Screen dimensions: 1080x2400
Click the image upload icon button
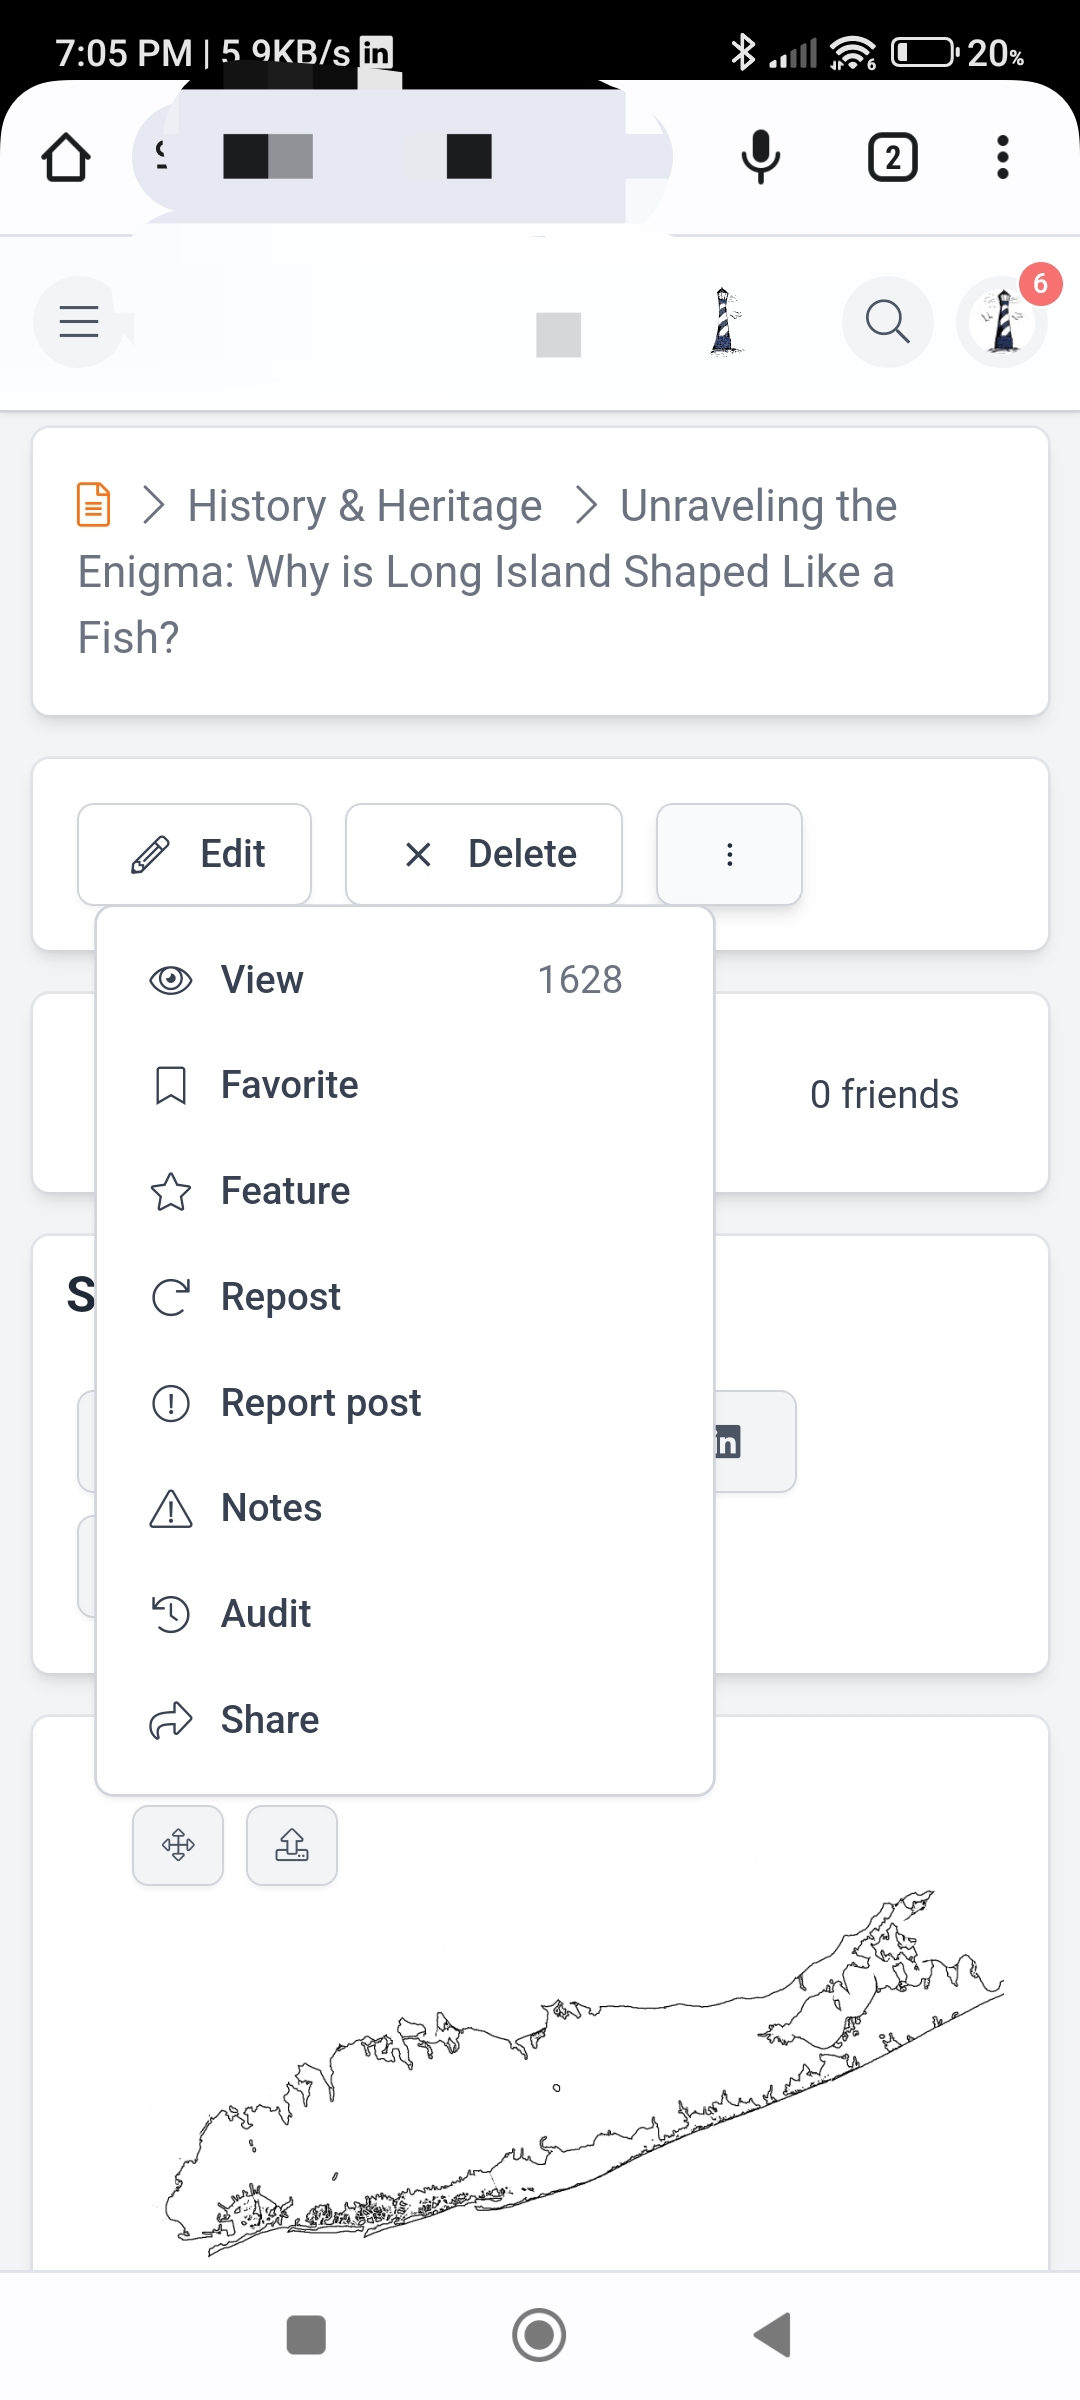tap(292, 1845)
